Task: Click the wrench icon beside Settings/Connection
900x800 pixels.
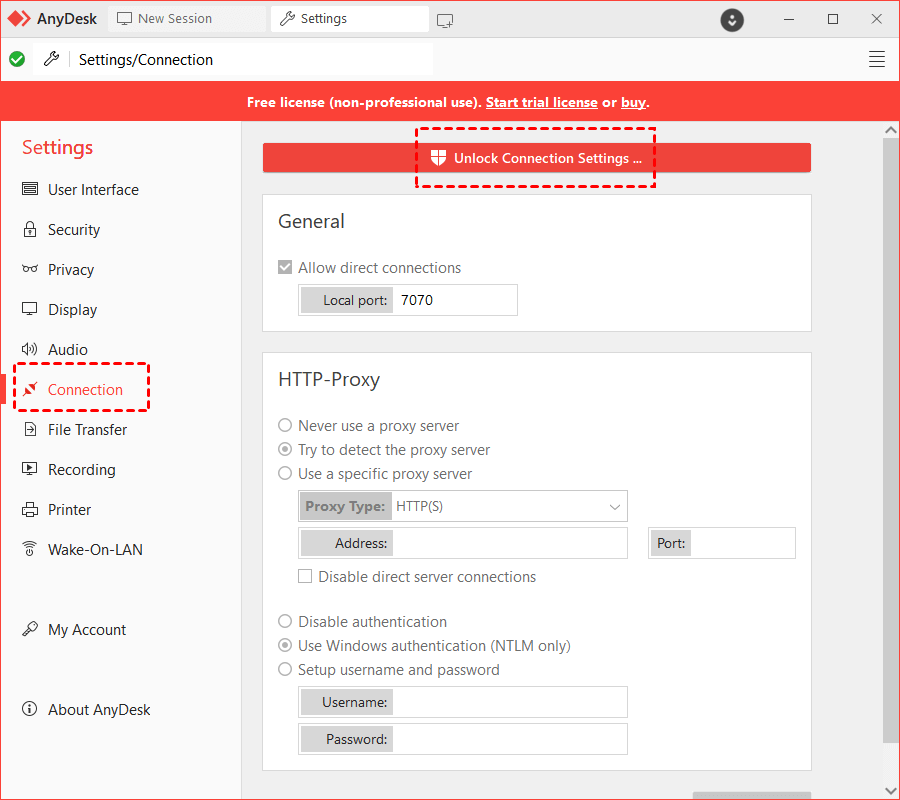Action: pos(52,59)
